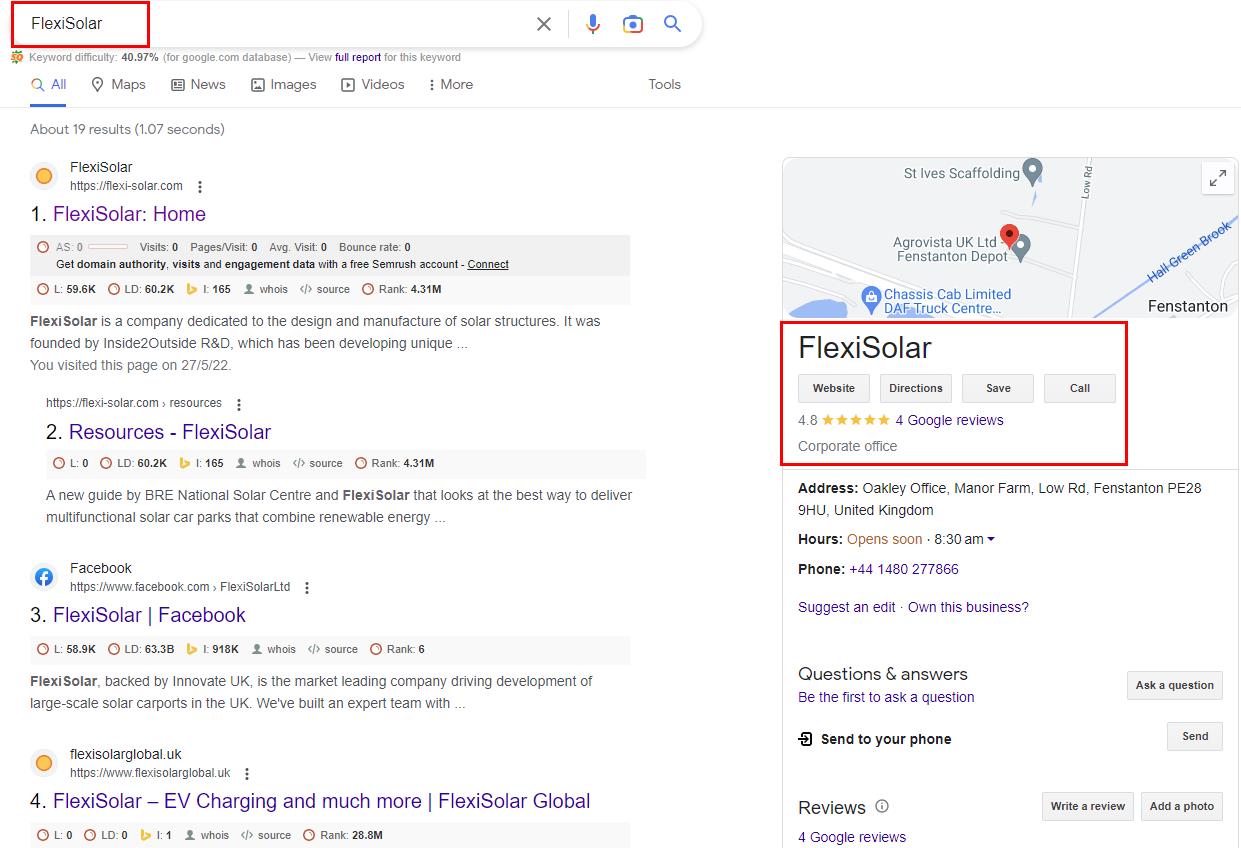
Task: Click Rank: 28.8M on flexisolarglobal result
Action: click(x=343, y=835)
